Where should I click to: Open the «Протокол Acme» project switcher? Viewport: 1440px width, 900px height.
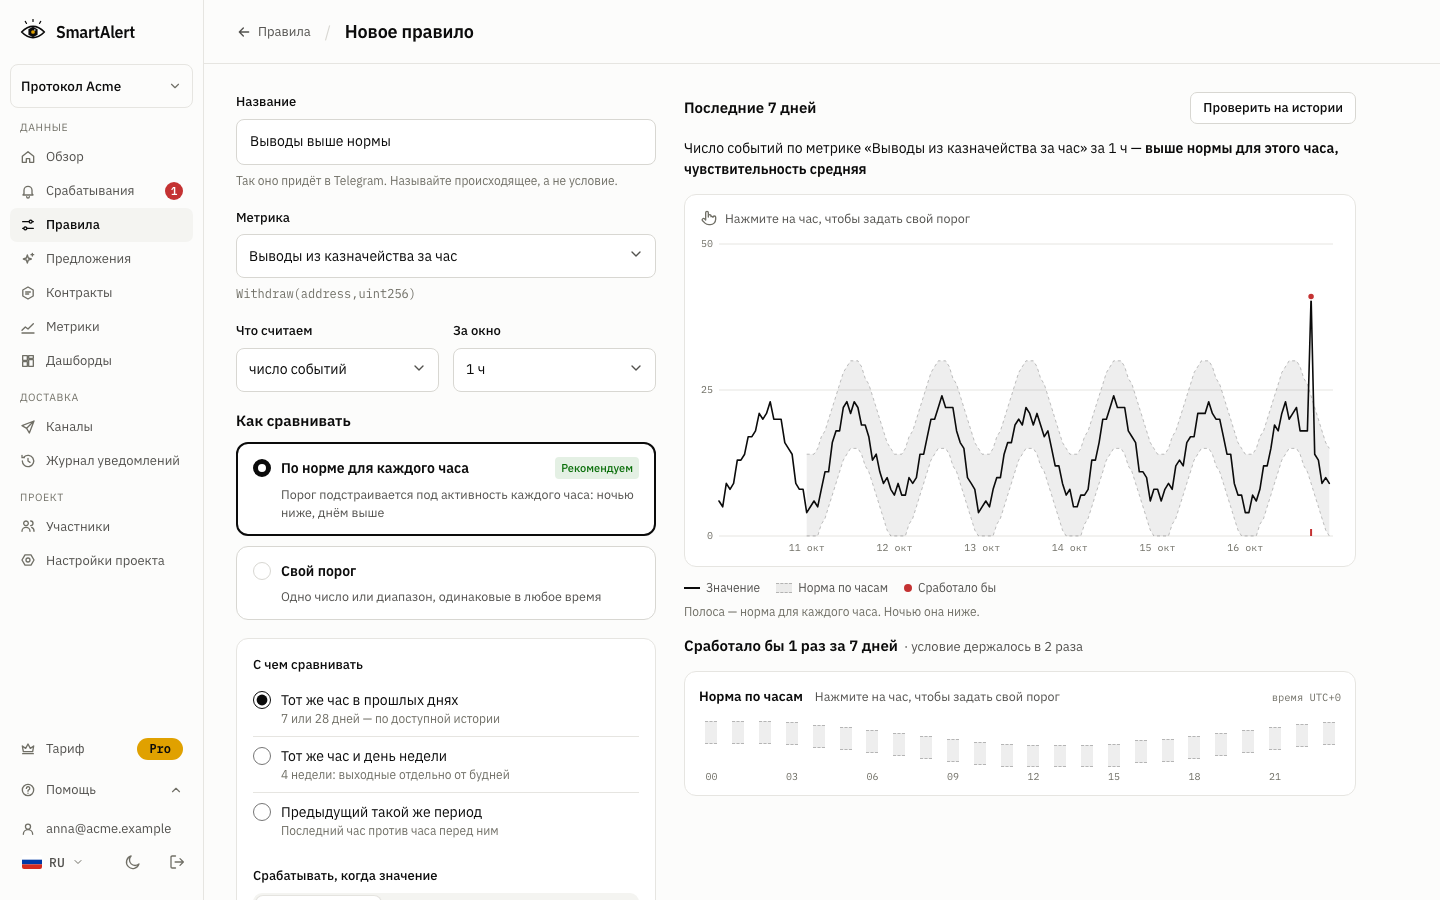click(x=101, y=86)
